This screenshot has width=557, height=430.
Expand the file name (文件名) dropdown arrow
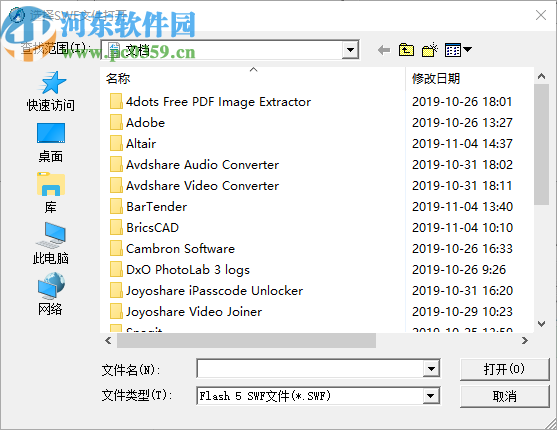click(431, 369)
